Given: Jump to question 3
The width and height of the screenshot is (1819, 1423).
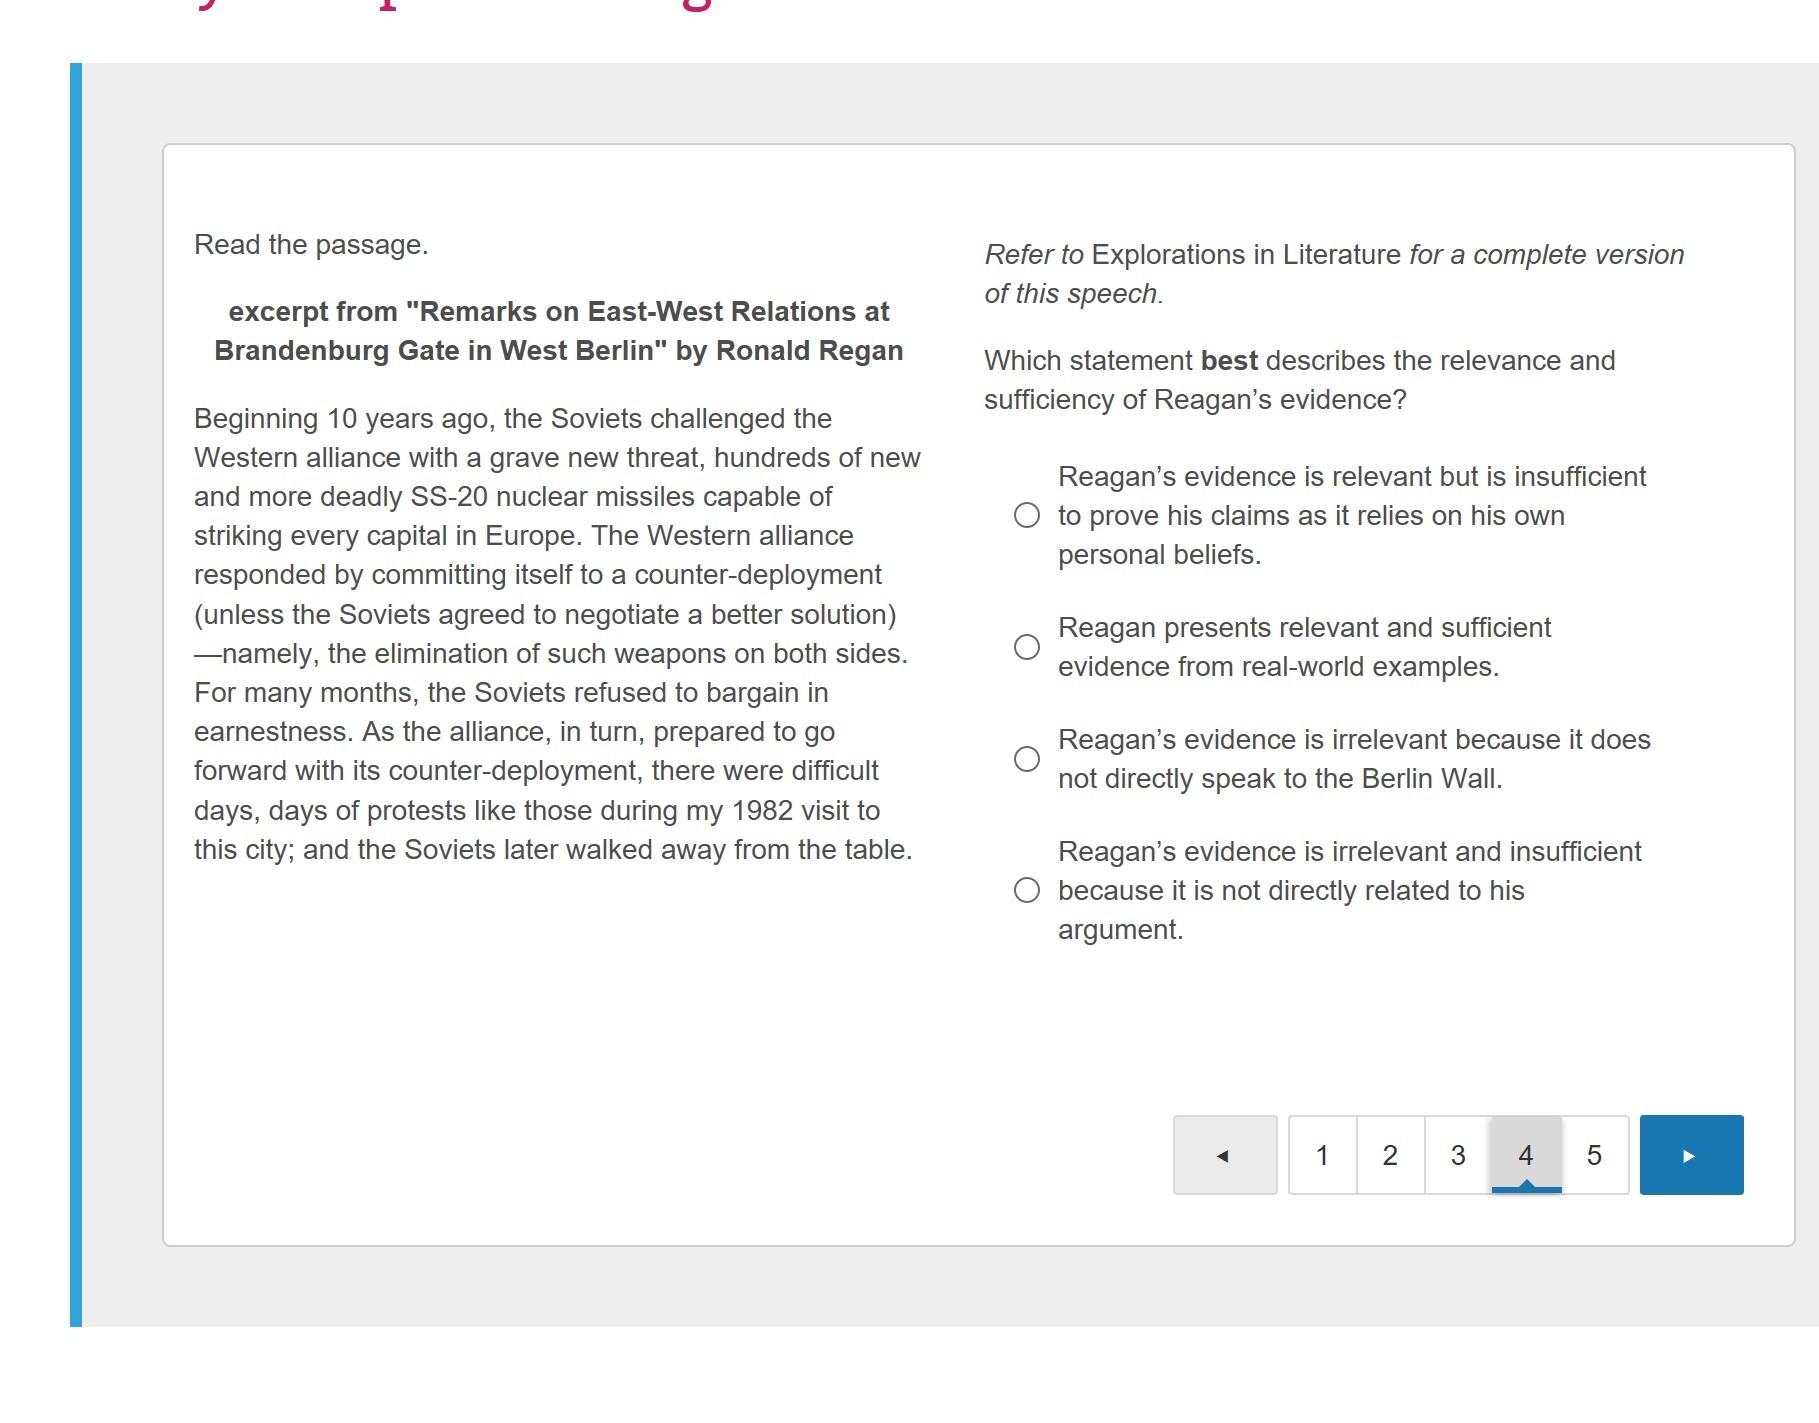Looking at the screenshot, I should point(1458,1155).
